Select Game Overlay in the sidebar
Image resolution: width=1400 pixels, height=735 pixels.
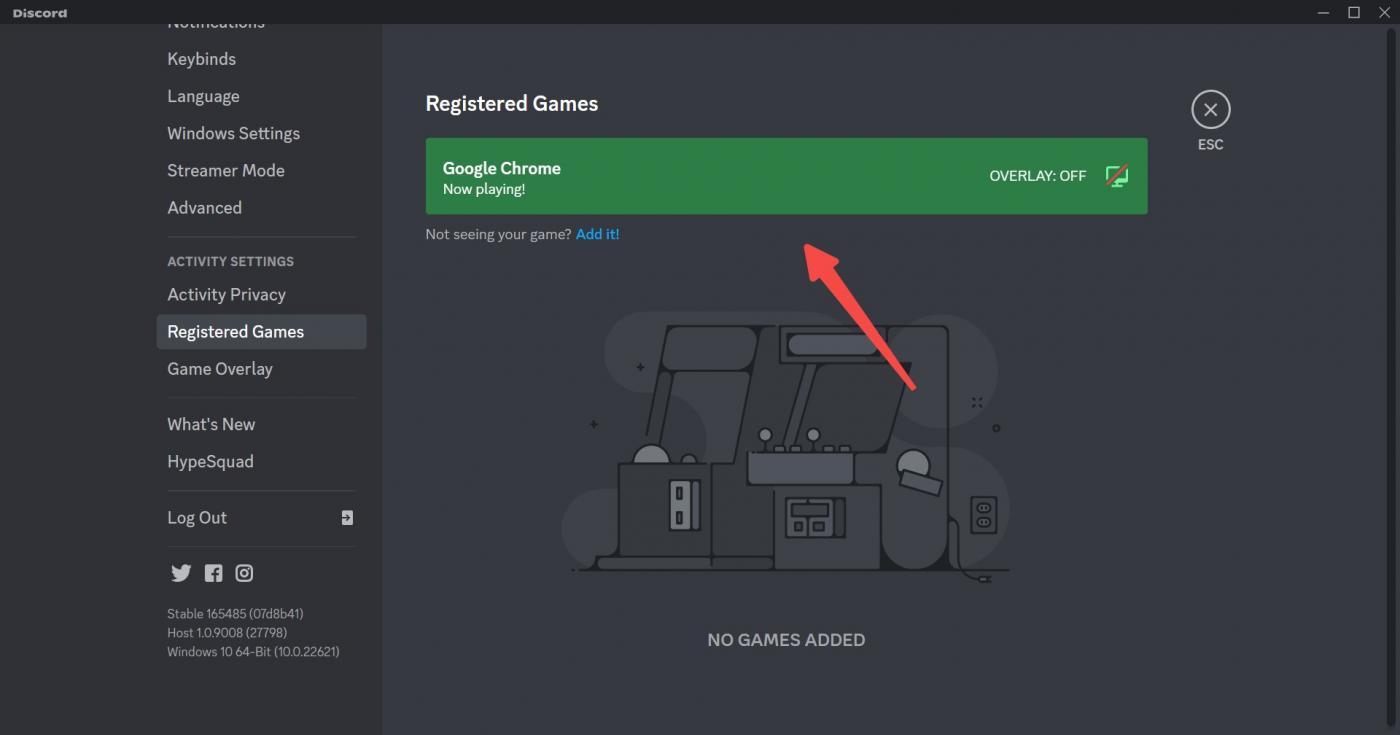point(220,368)
